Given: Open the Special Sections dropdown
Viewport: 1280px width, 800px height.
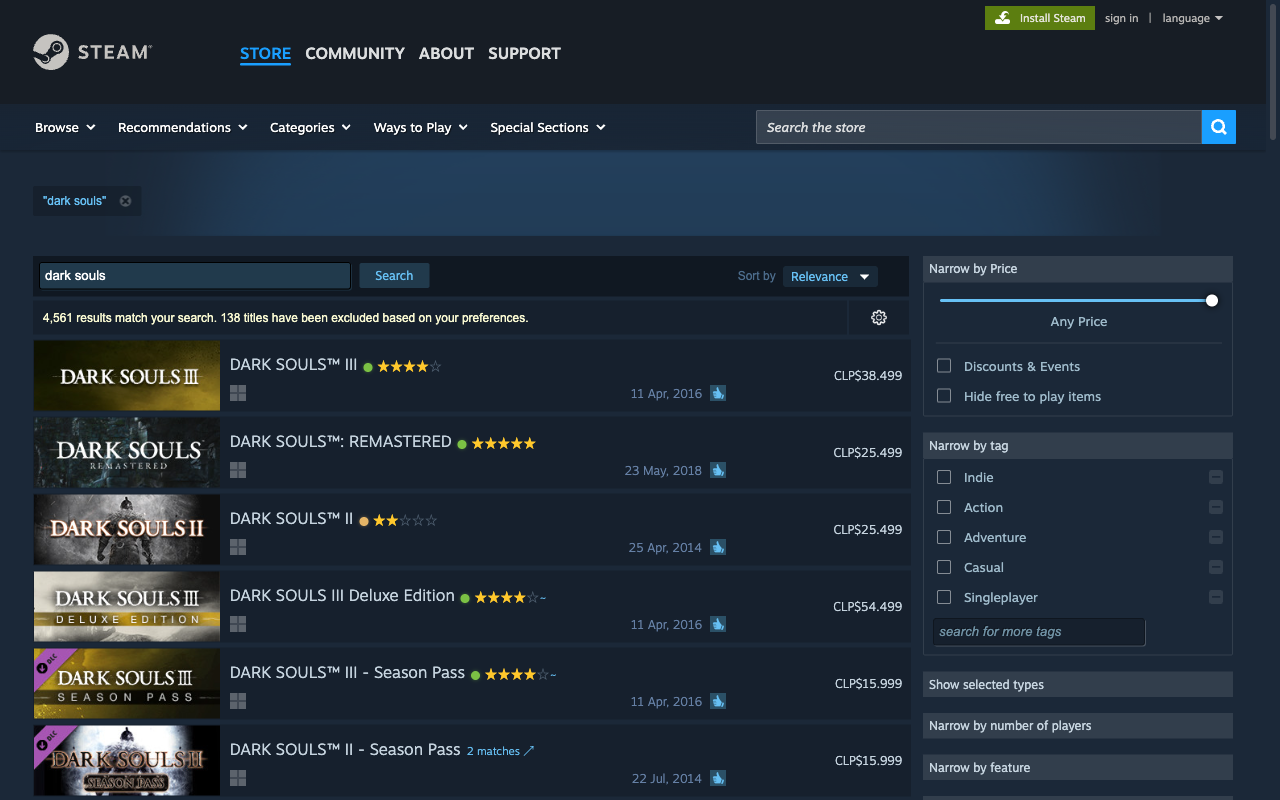Looking at the screenshot, I should tap(547, 127).
